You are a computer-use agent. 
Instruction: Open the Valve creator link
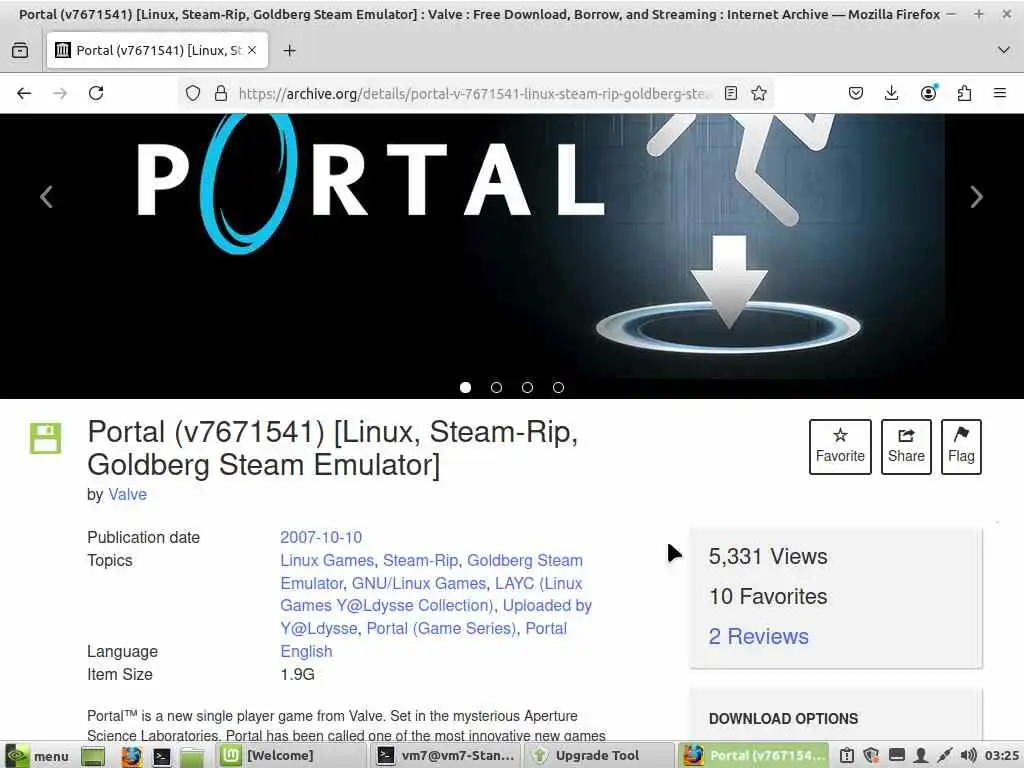(x=127, y=494)
